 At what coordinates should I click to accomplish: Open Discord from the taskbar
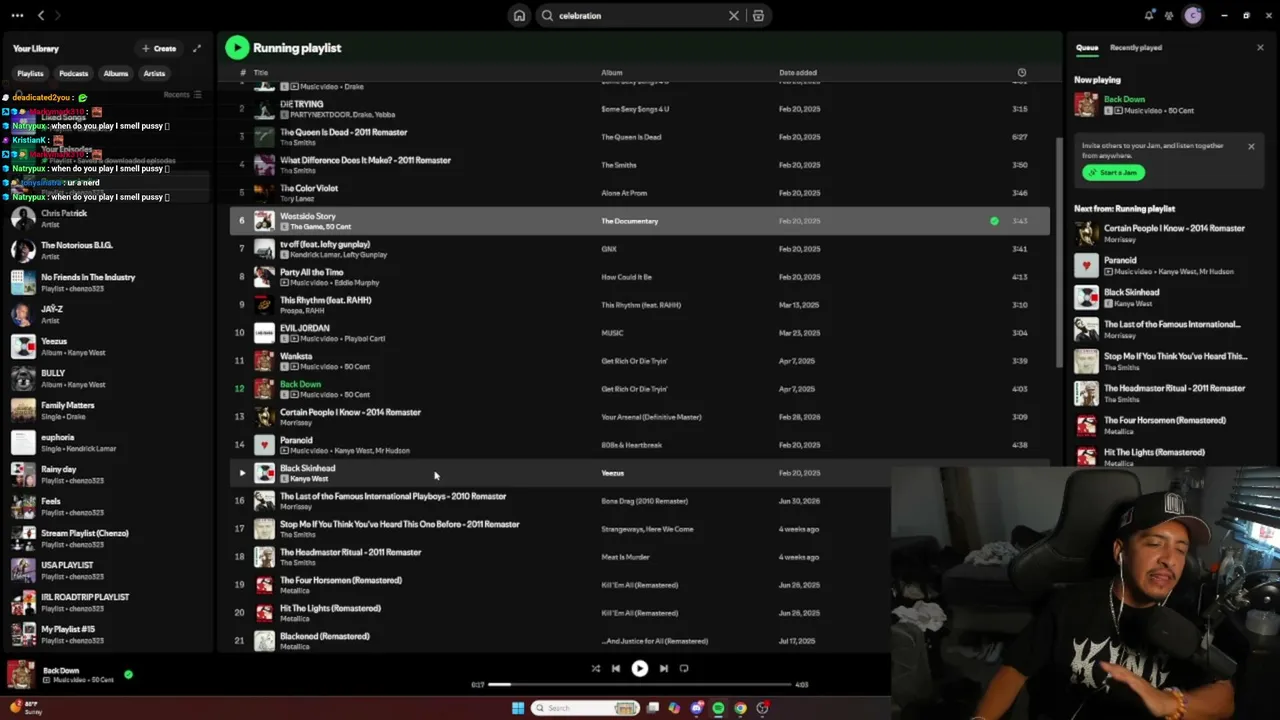697,708
